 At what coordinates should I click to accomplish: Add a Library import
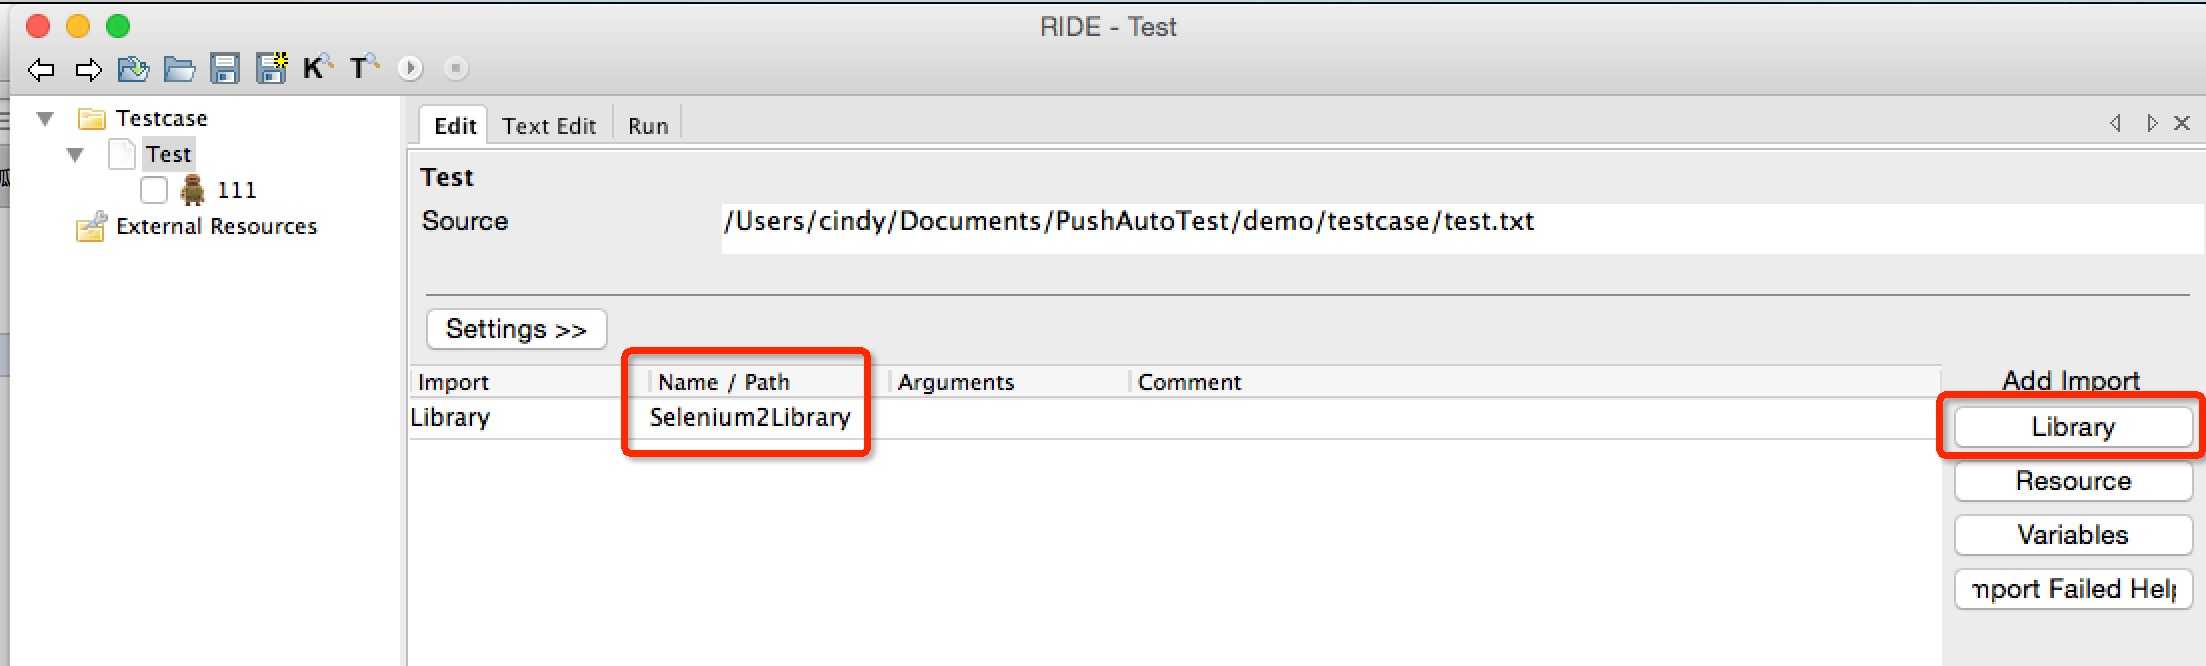2073,427
